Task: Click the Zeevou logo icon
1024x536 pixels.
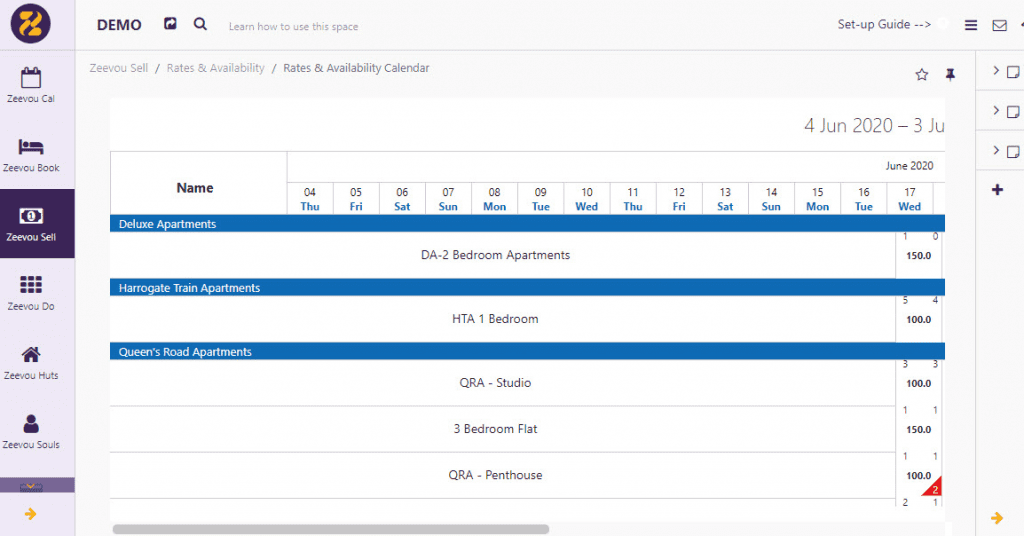Action: click(x=31, y=24)
